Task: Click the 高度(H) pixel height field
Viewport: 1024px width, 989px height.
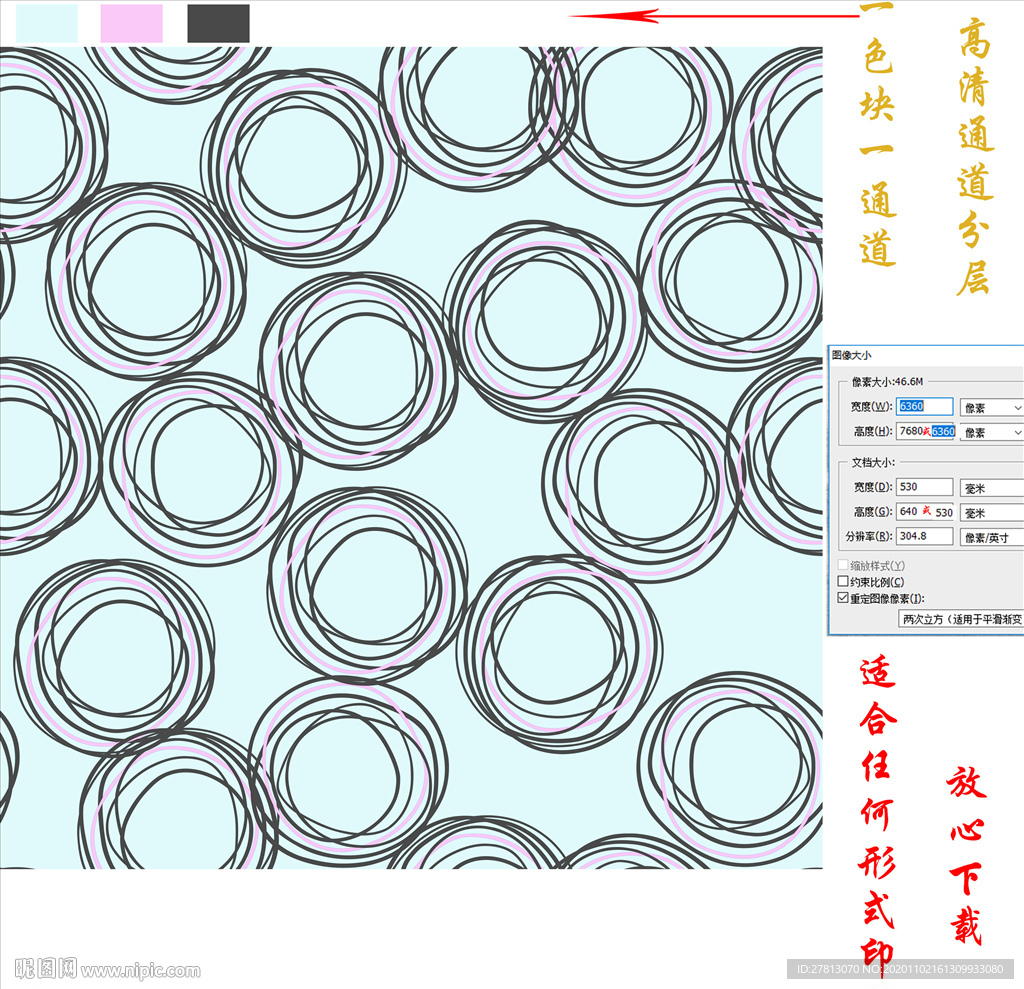Action: click(x=924, y=431)
